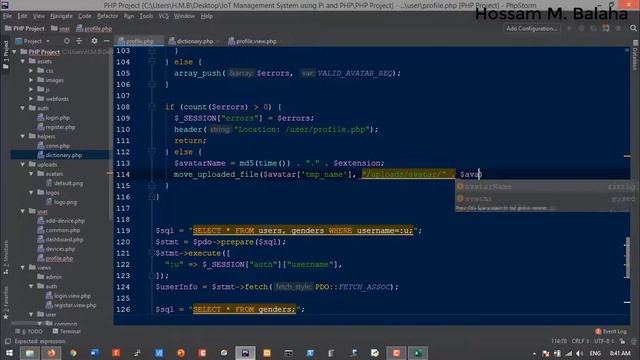Click PHP Project breadcrumb in navigation bar
The height and width of the screenshot is (360, 640).
[x=24, y=29]
